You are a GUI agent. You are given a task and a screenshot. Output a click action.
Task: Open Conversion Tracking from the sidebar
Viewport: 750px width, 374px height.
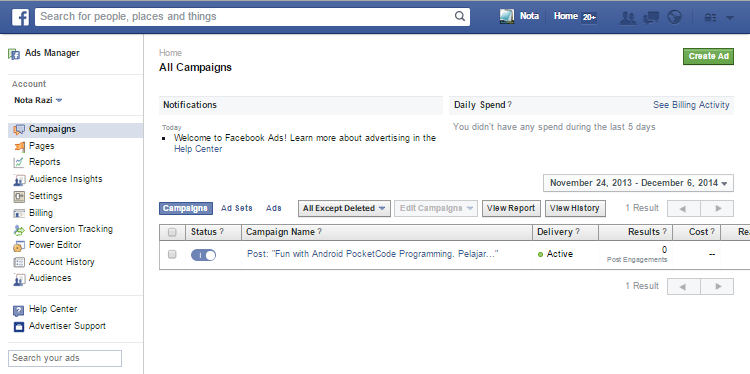[71, 229]
